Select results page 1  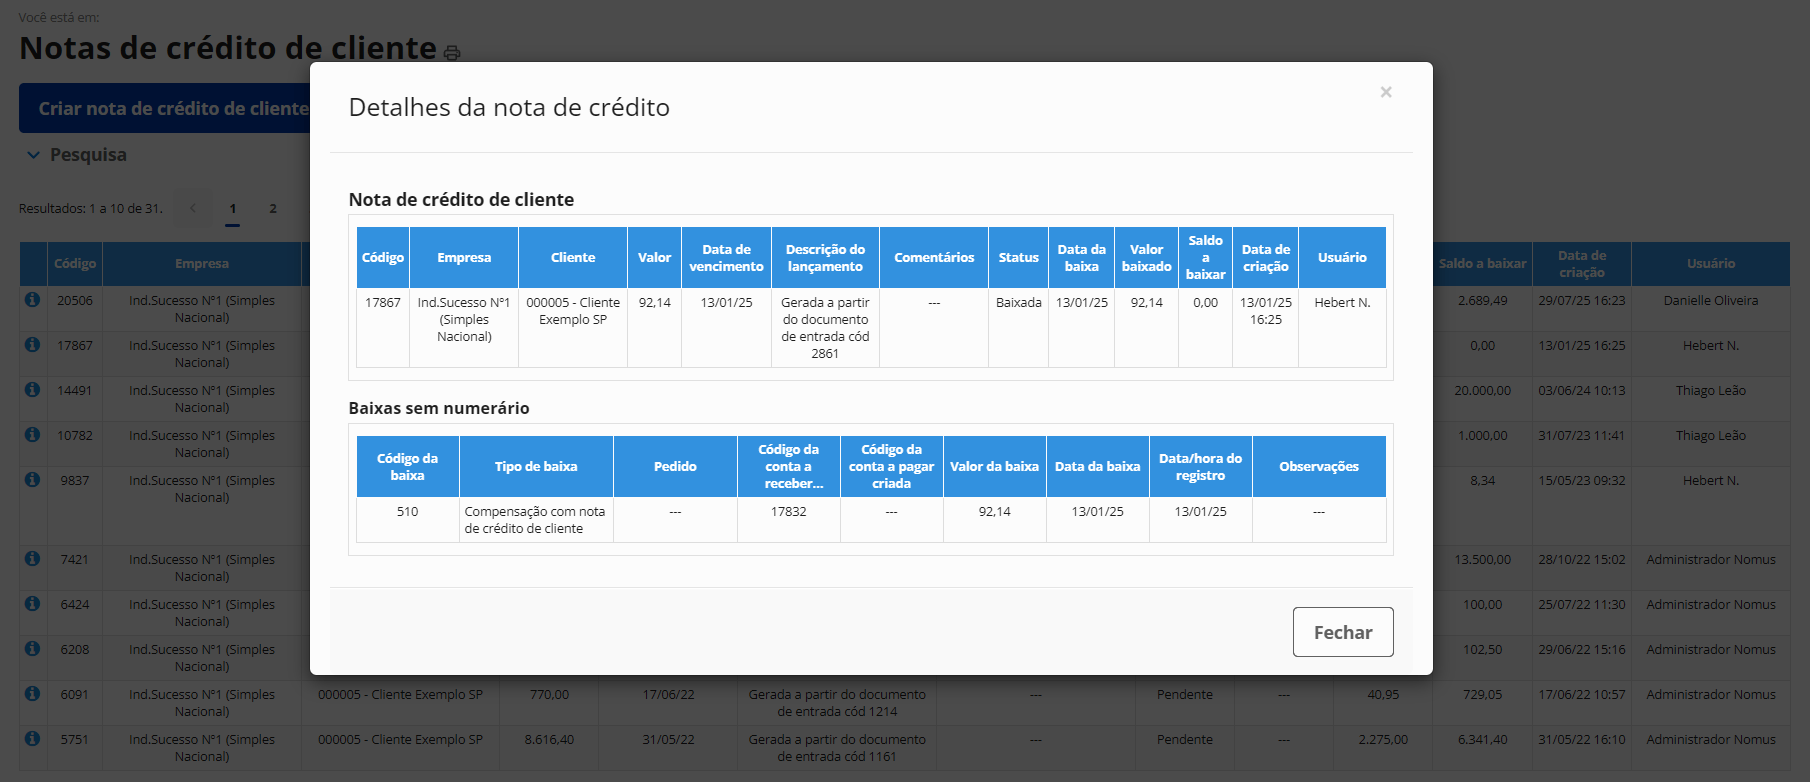232,209
